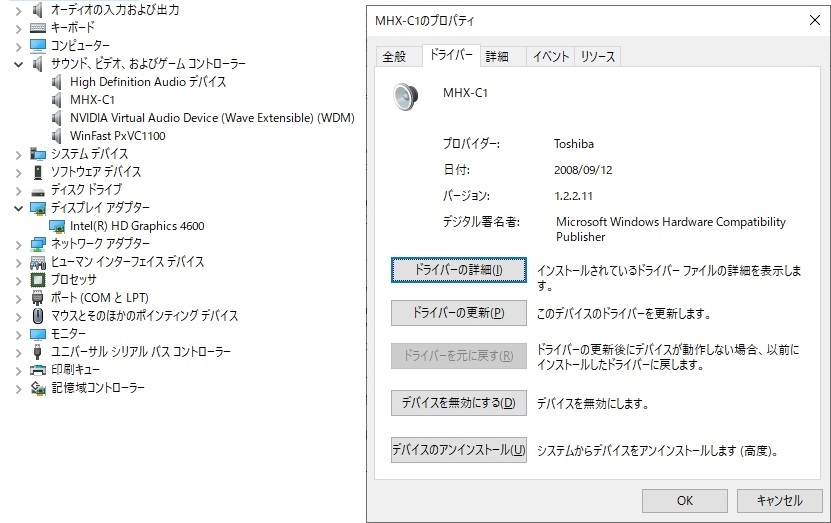Viewport: 831px width, 523px height.
Task: Open the 詳細 (Details) tab
Action: click(x=503, y=56)
